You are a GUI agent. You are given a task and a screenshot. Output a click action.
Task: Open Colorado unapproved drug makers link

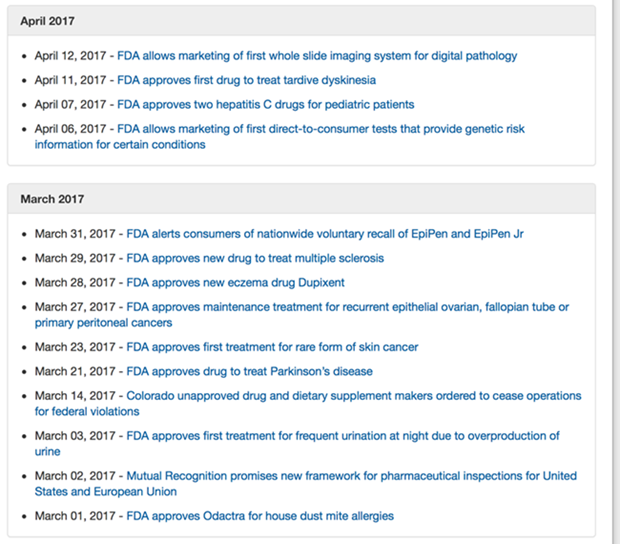pyautogui.click(x=353, y=396)
